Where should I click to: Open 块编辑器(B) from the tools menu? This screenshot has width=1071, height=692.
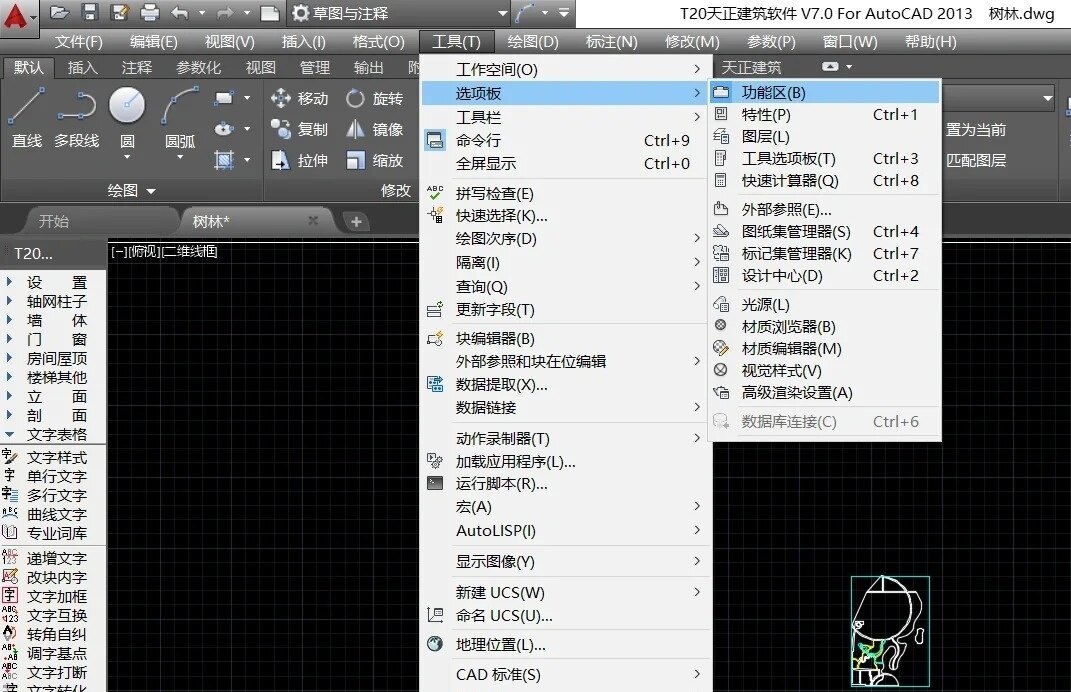pos(566,338)
